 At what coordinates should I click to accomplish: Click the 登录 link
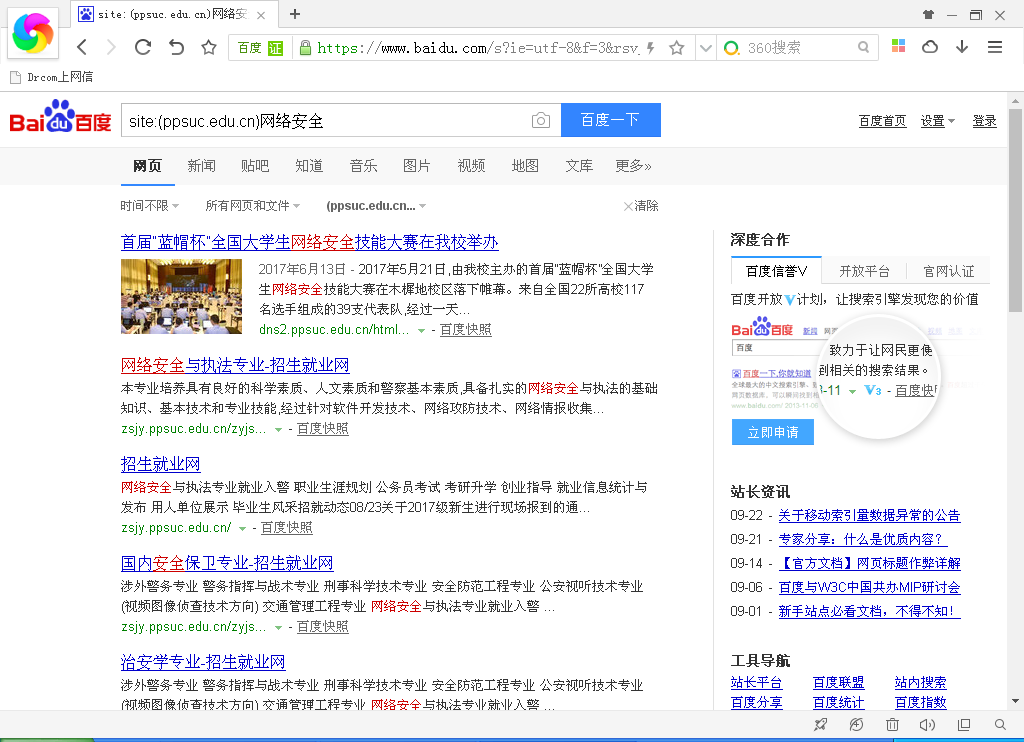point(984,121)
